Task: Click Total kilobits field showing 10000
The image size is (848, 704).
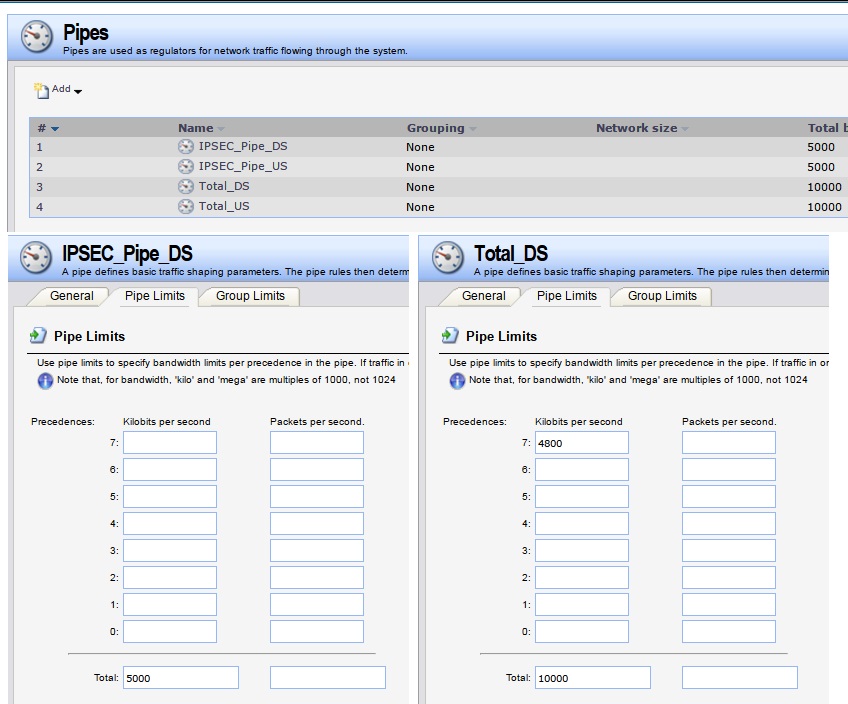Action: tap(592, 678)
